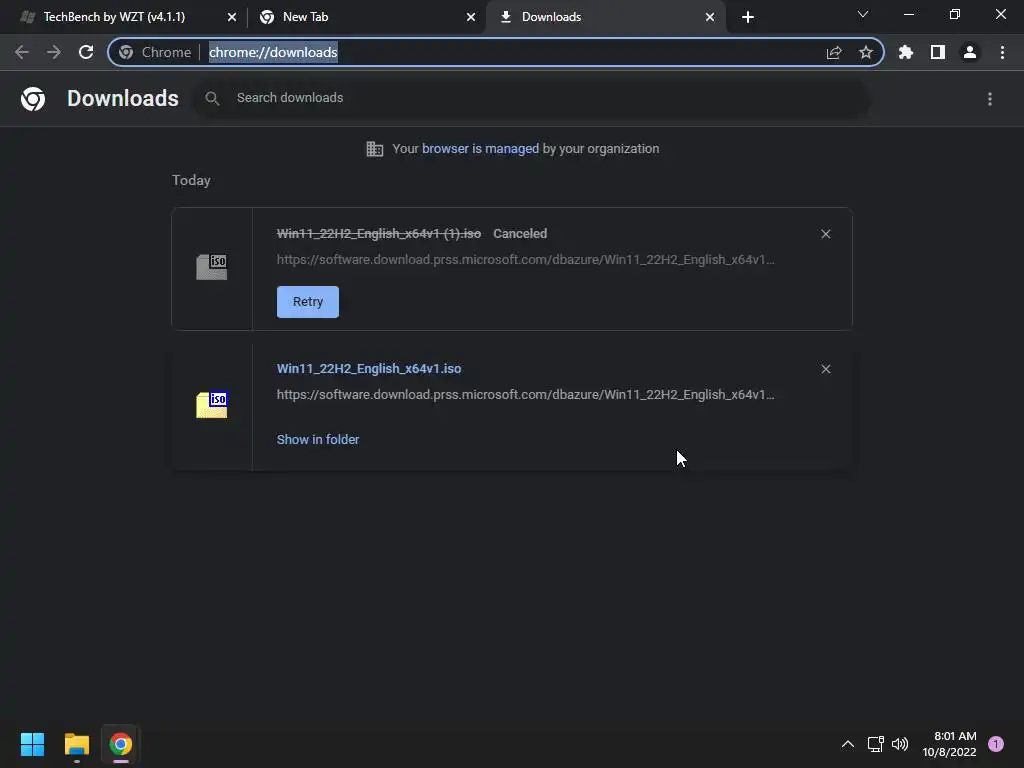Share this page icon in address bar
1024x768 pixels.
point(834,52)
